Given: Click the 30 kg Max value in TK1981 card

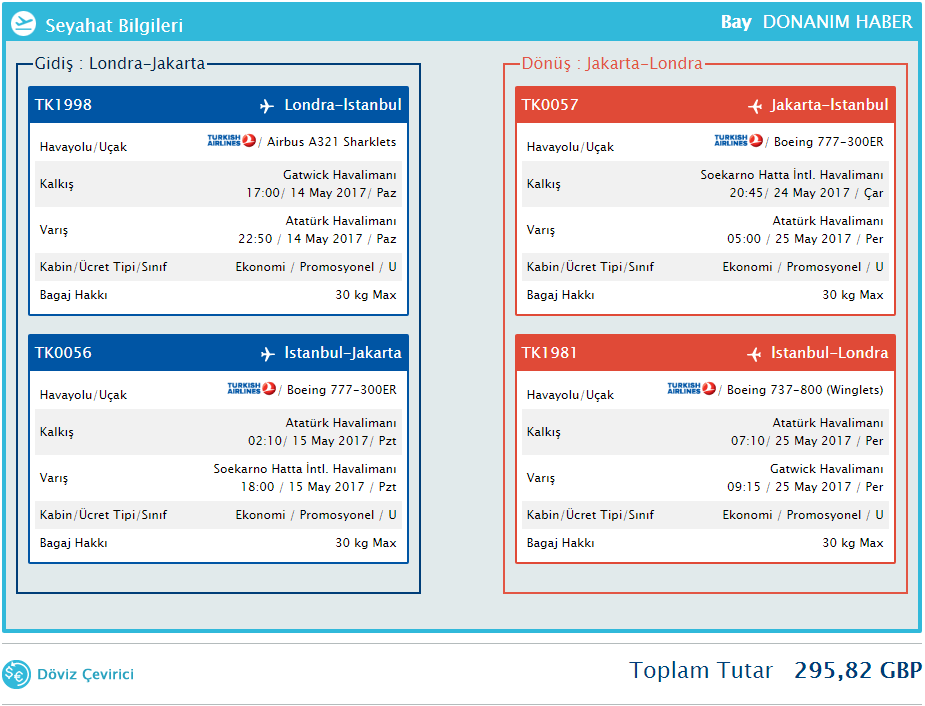Looking at the screenshot, I should tap(852, 543).
